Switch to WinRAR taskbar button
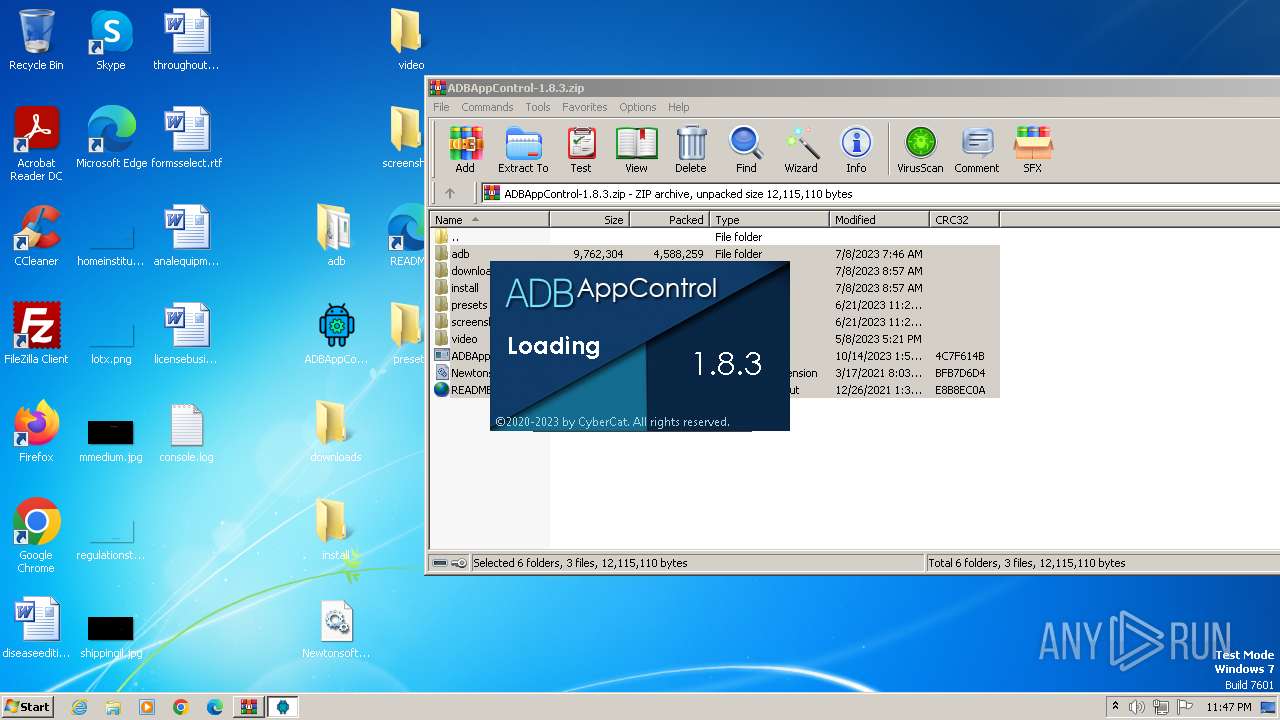This screenshot has width=1280, height=720. coord(248,707)
